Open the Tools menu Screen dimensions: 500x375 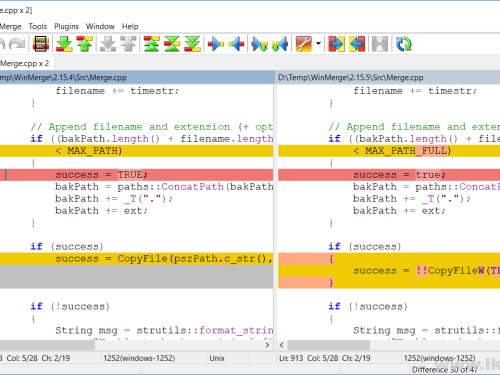point(38,26)
